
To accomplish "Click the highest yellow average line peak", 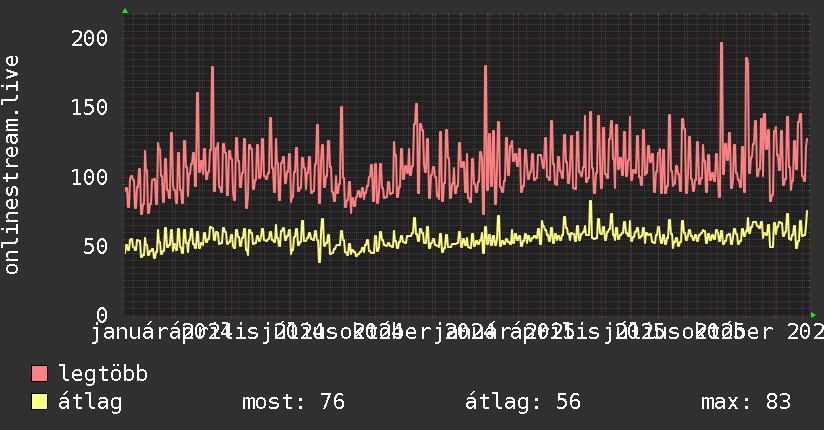I will 590,202.
